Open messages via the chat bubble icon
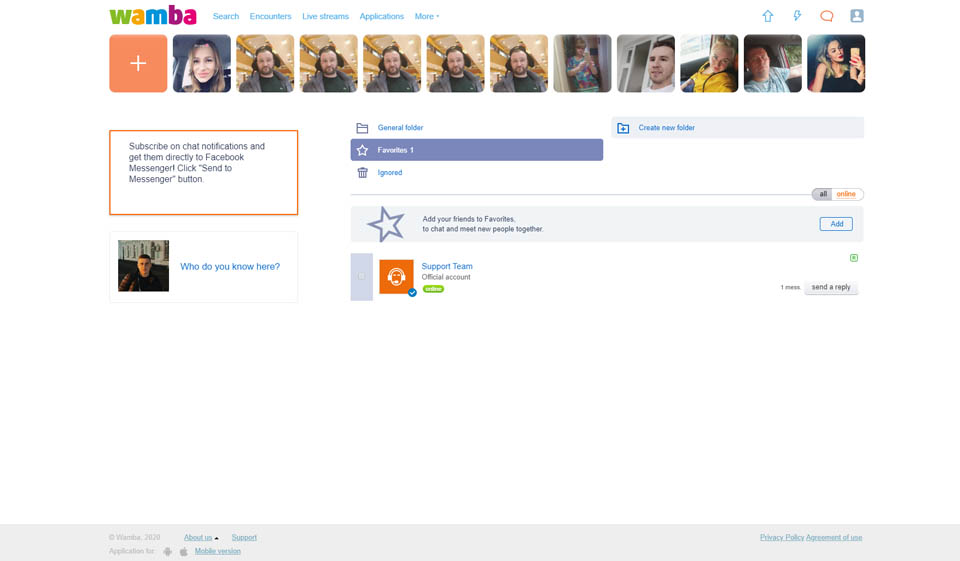 tap(826, 16)
